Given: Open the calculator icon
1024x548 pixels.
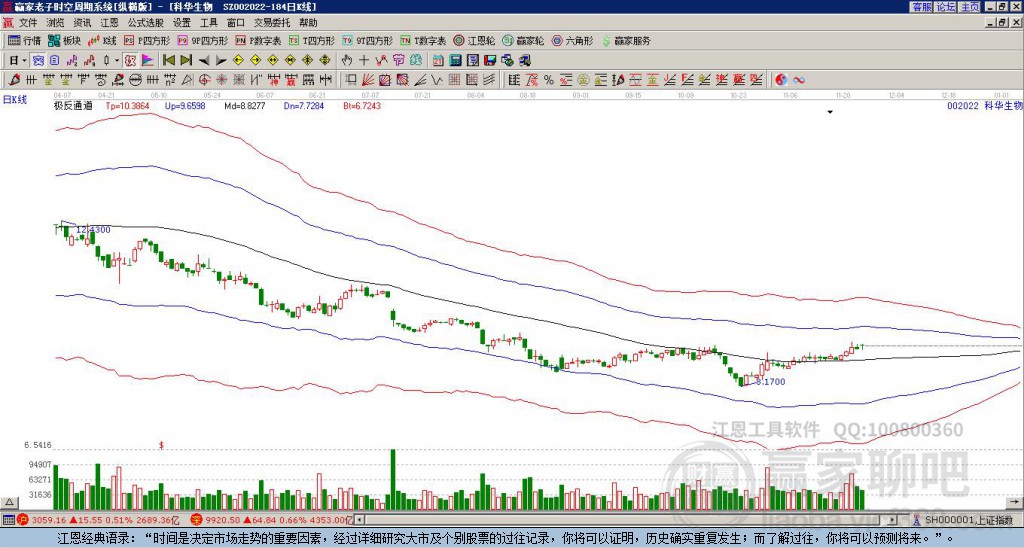Looking at the screenshot, I should pos(455,61).
